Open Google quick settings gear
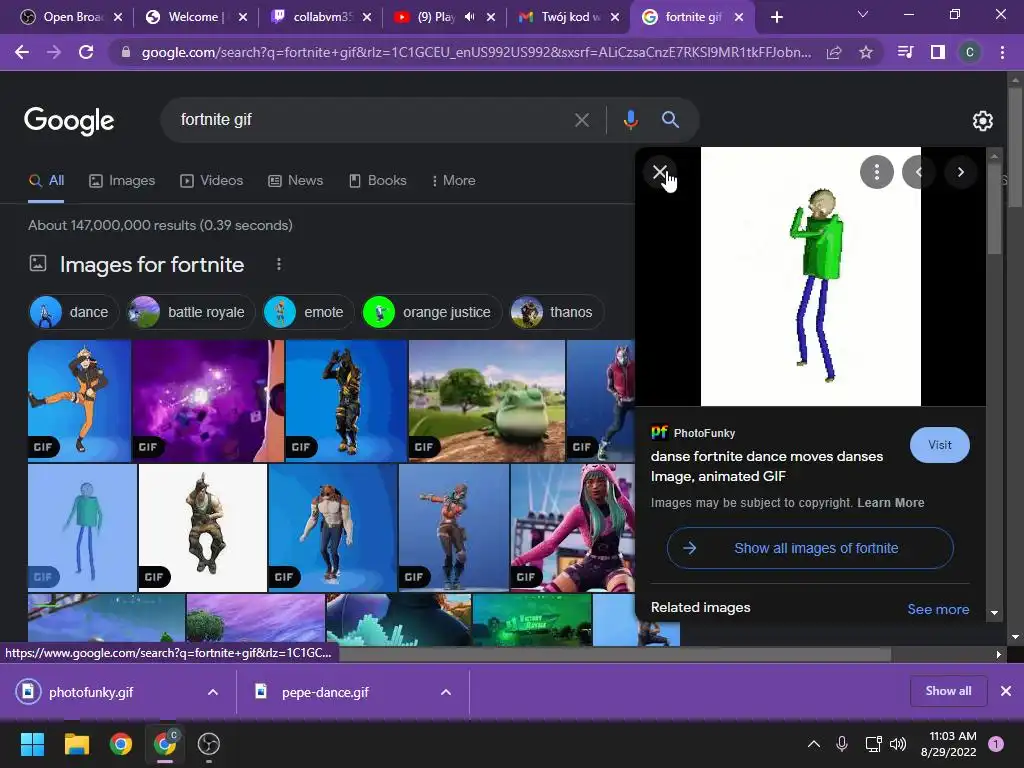 pyautogui.click(x=983, y=121)
